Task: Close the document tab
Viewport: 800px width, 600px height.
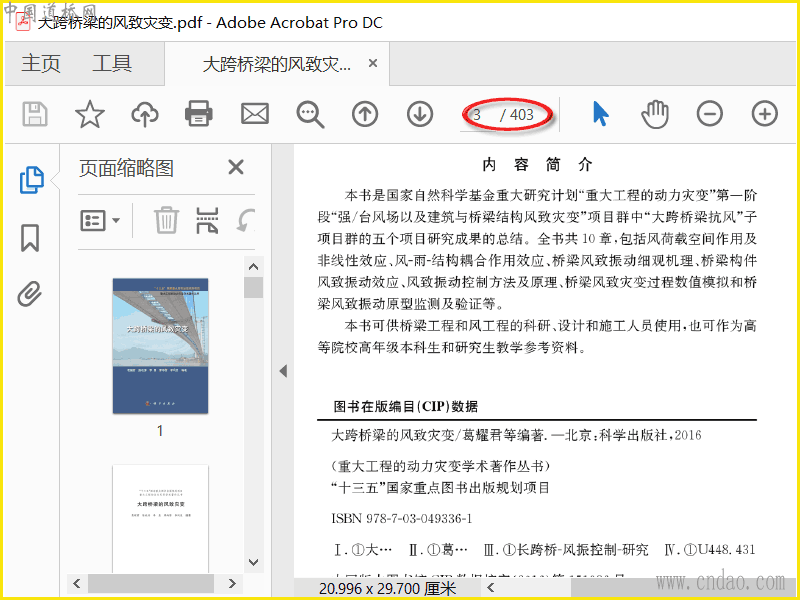Action: (373, 63)
